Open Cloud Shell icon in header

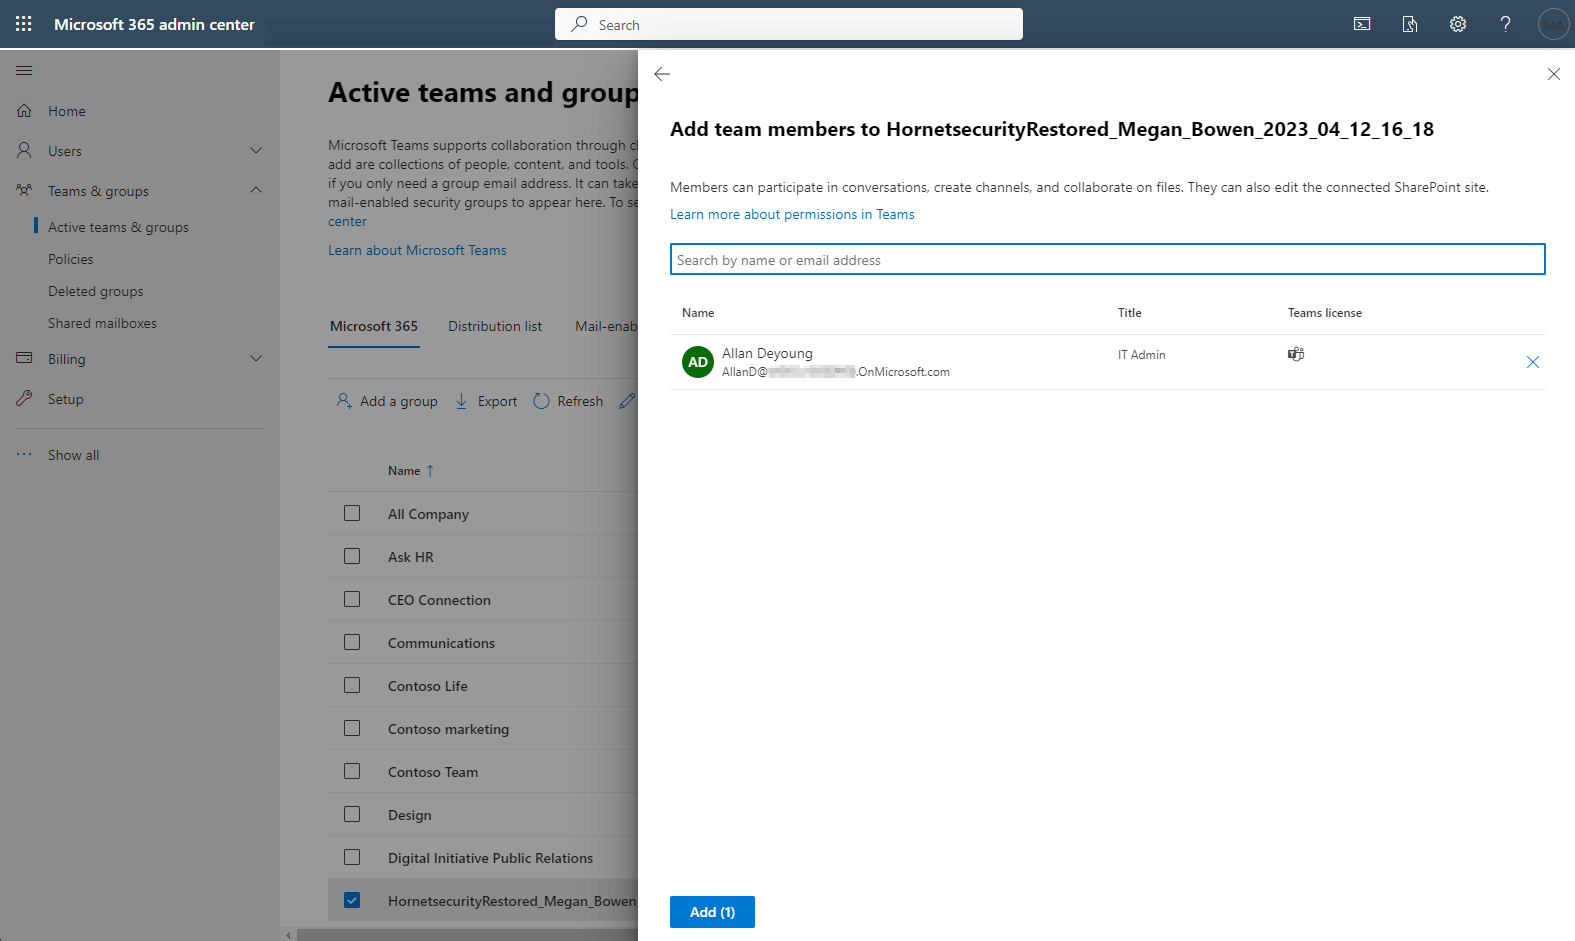tap(1362, 24)
